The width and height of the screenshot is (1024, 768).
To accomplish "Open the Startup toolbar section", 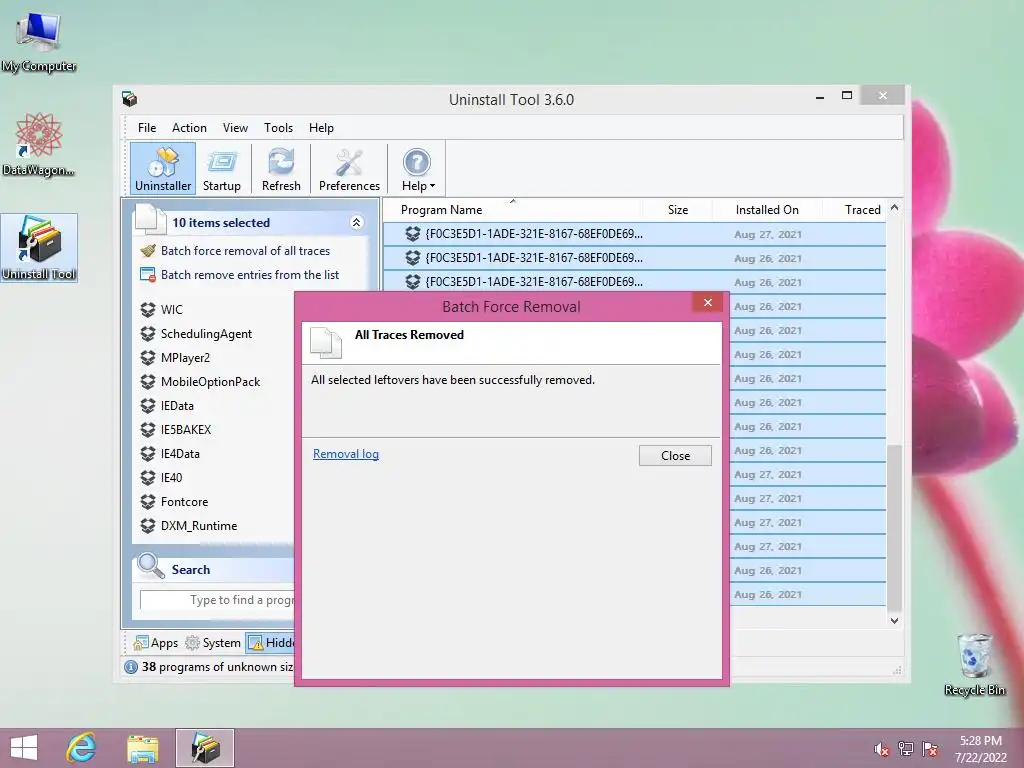I will tap(221, 168).
